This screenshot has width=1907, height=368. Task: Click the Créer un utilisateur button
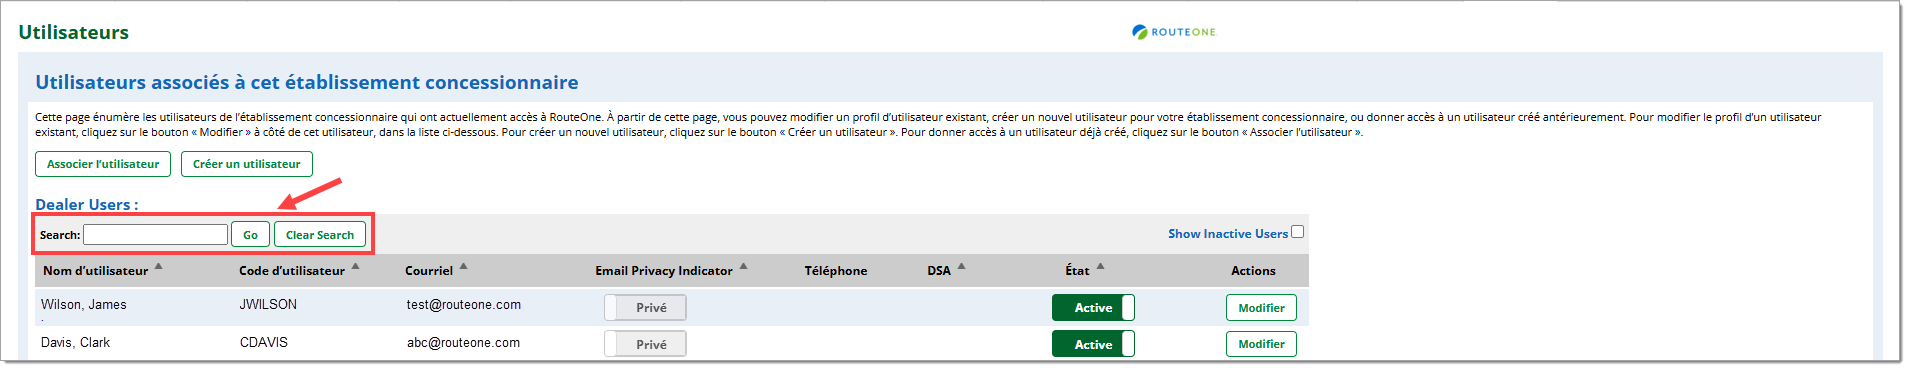[247, 164]
